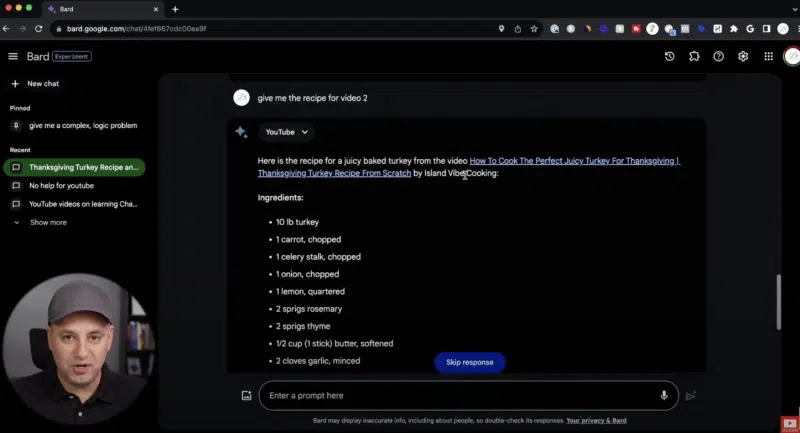Expand Show more recent chats
This screenshot has width=800, height=433.
pos(47,222)
